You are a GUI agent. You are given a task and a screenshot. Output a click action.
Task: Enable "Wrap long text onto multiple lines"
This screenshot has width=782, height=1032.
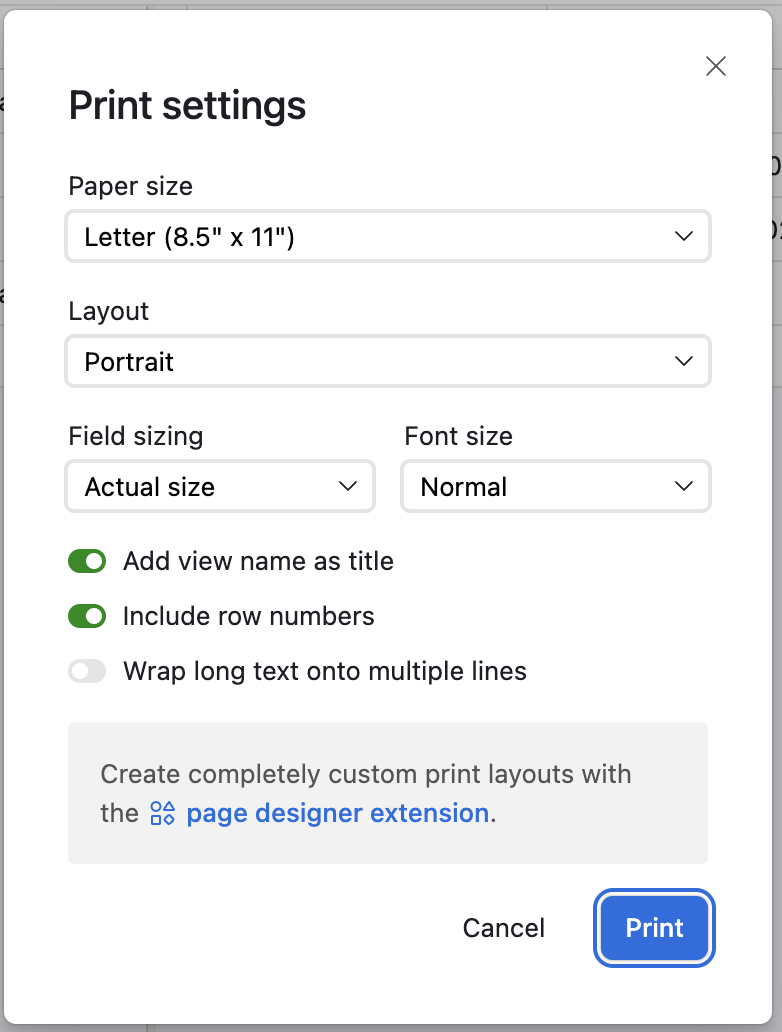pyautogui.click(x=87, y=671)
